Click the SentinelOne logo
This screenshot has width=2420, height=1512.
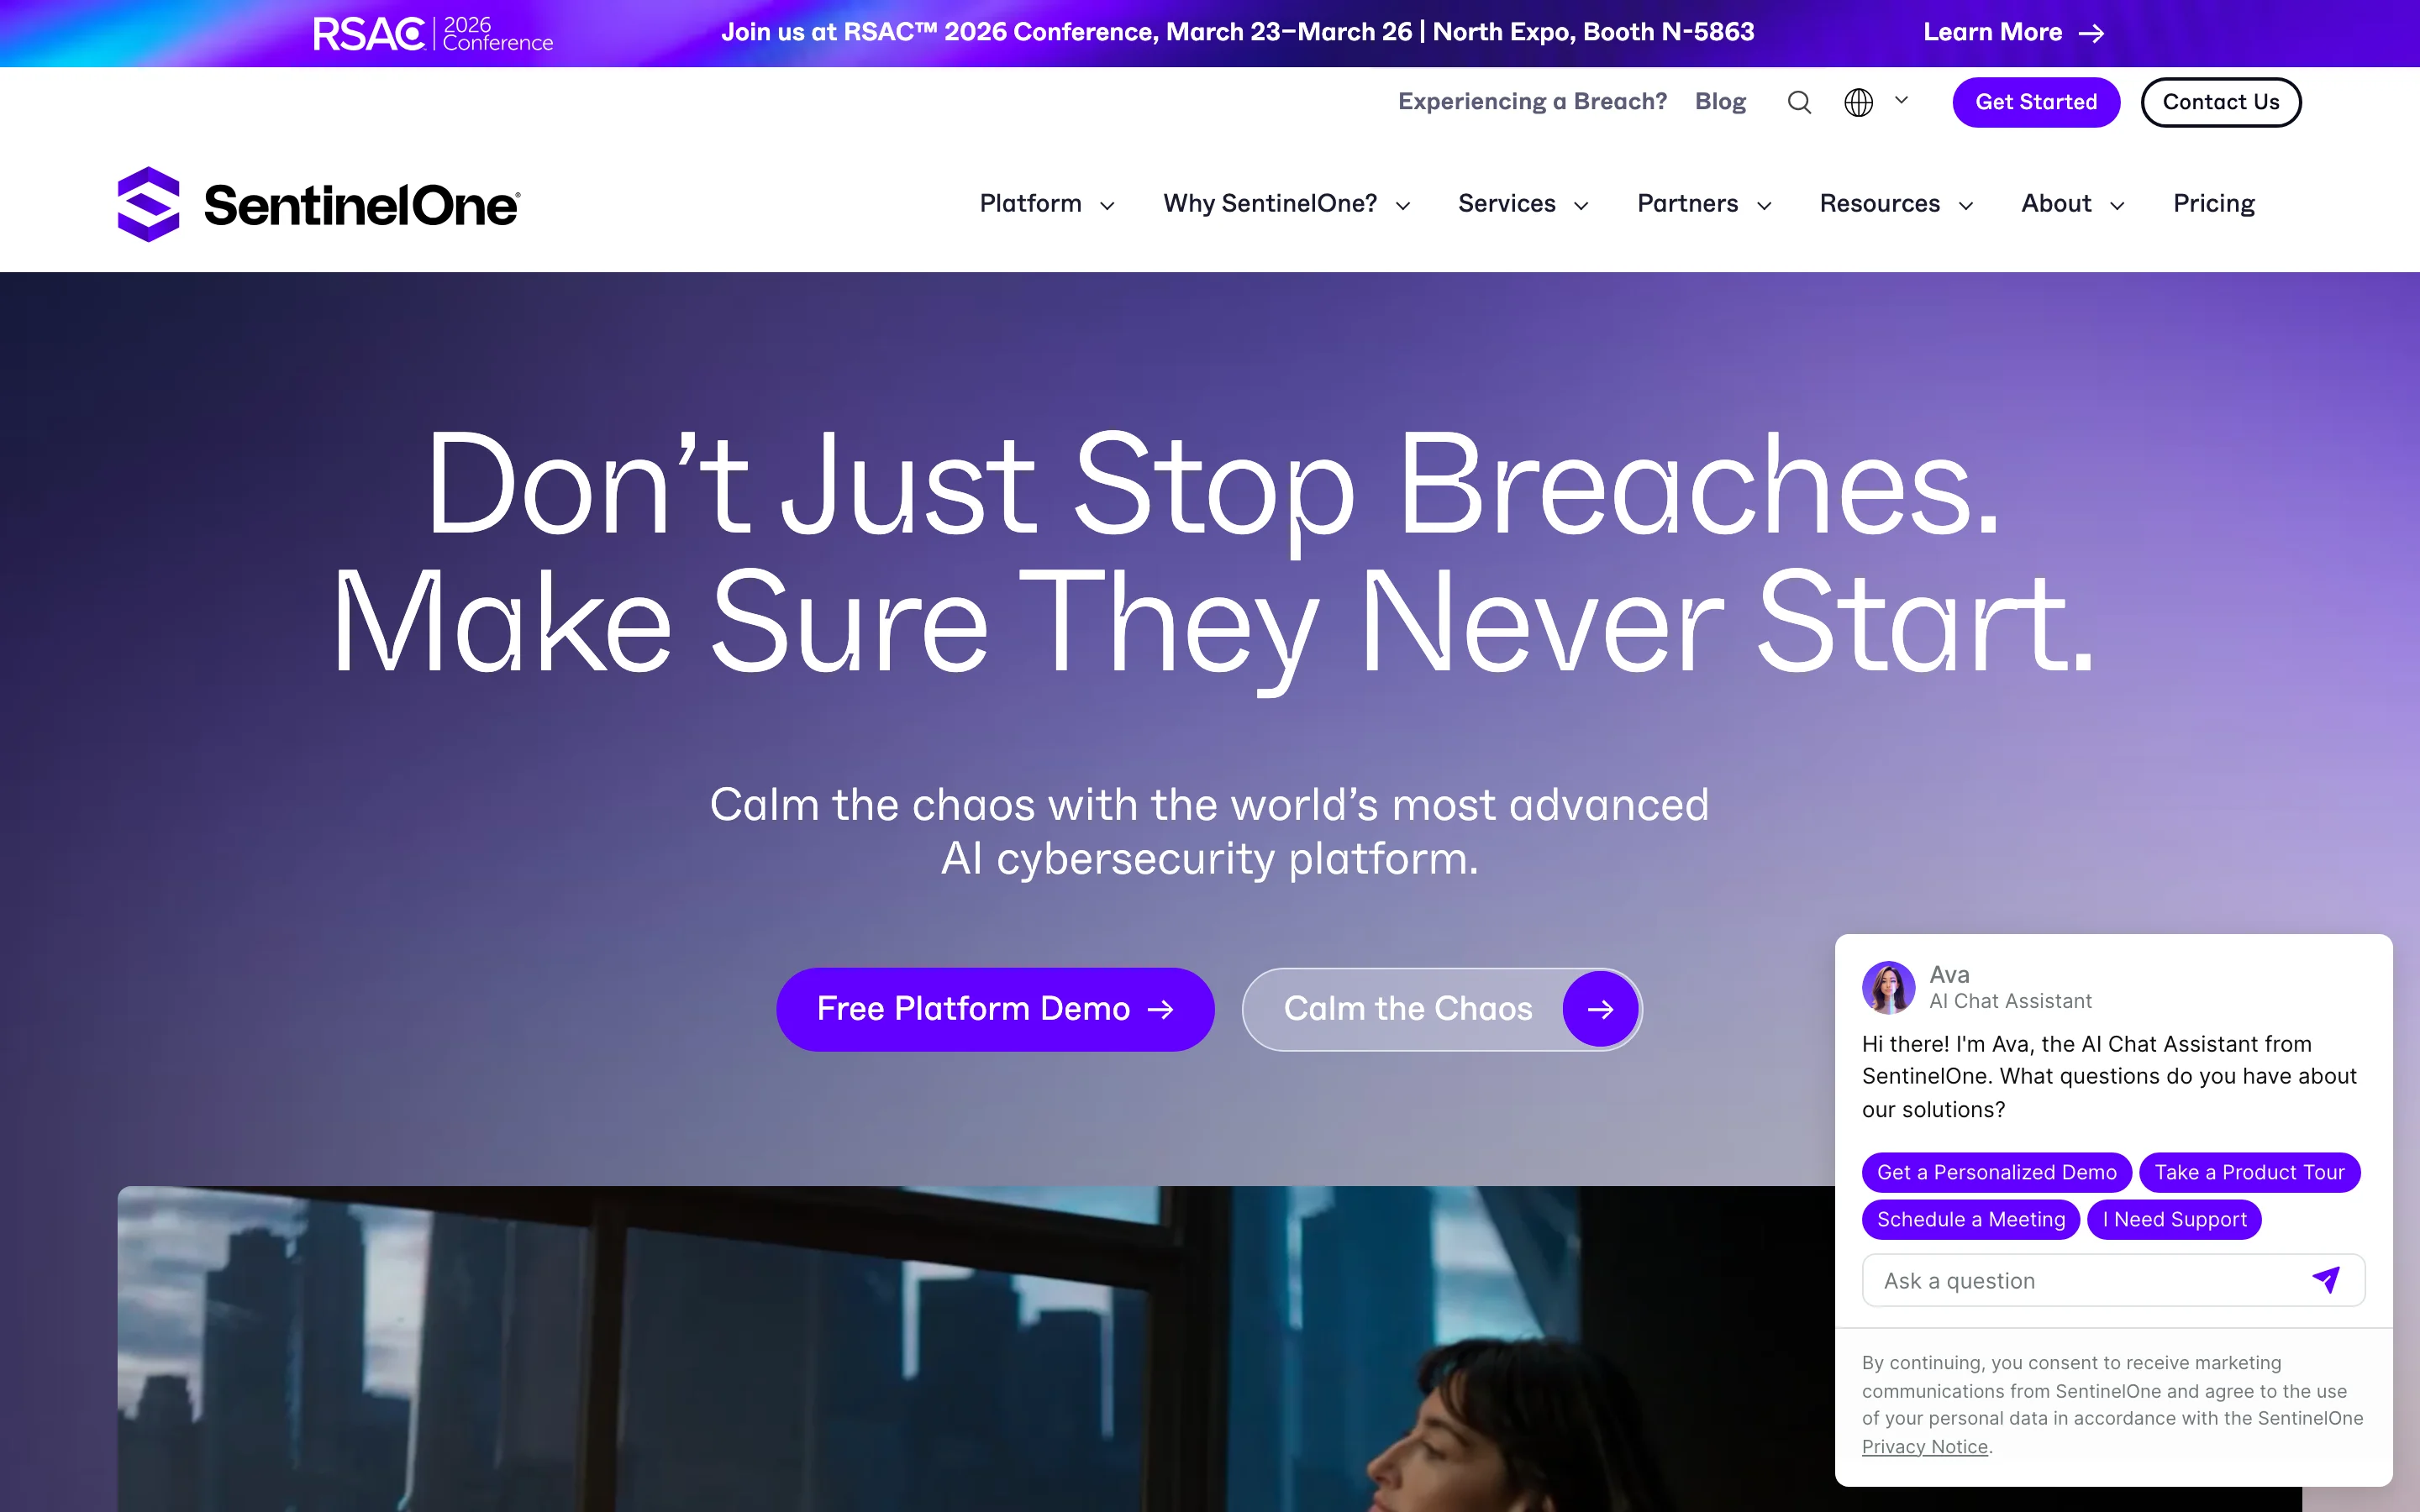pyautogui.click(x=318, y=204)
